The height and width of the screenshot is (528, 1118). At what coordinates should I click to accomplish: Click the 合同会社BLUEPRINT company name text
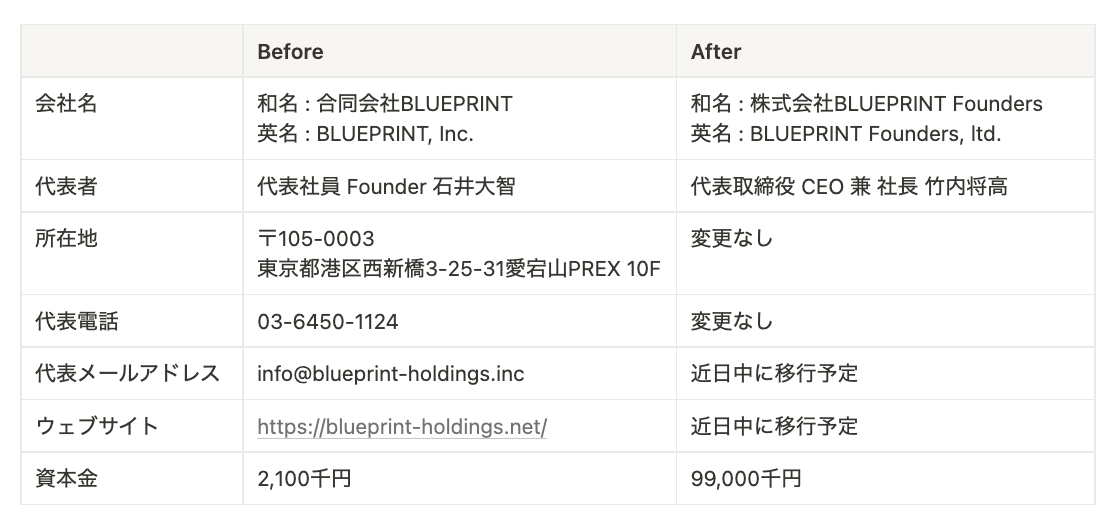[414, 104]
